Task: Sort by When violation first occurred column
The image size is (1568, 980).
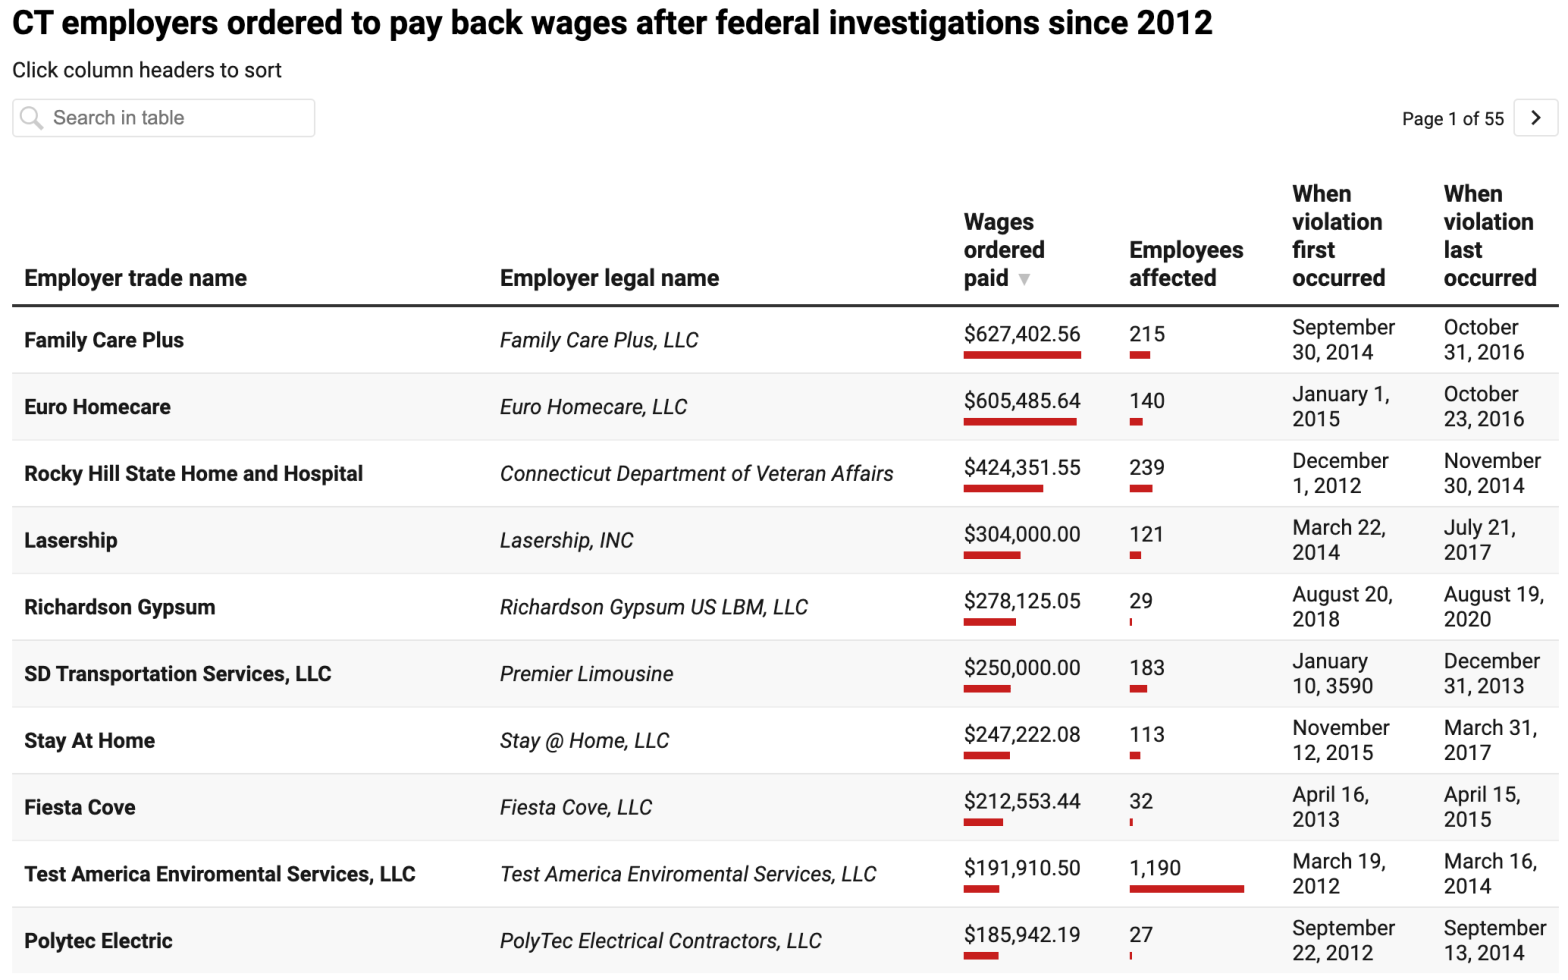Action: [1339, 235]
